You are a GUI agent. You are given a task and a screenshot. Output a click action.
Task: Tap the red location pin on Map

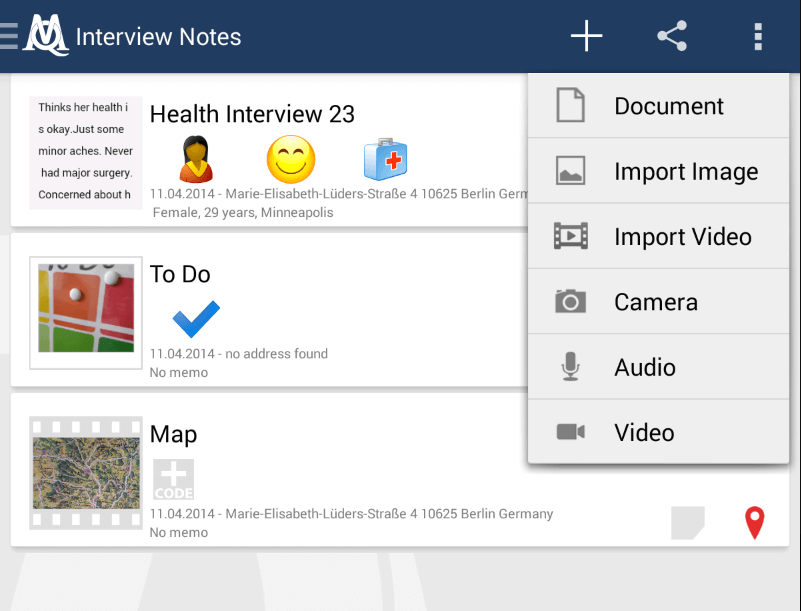755,523
